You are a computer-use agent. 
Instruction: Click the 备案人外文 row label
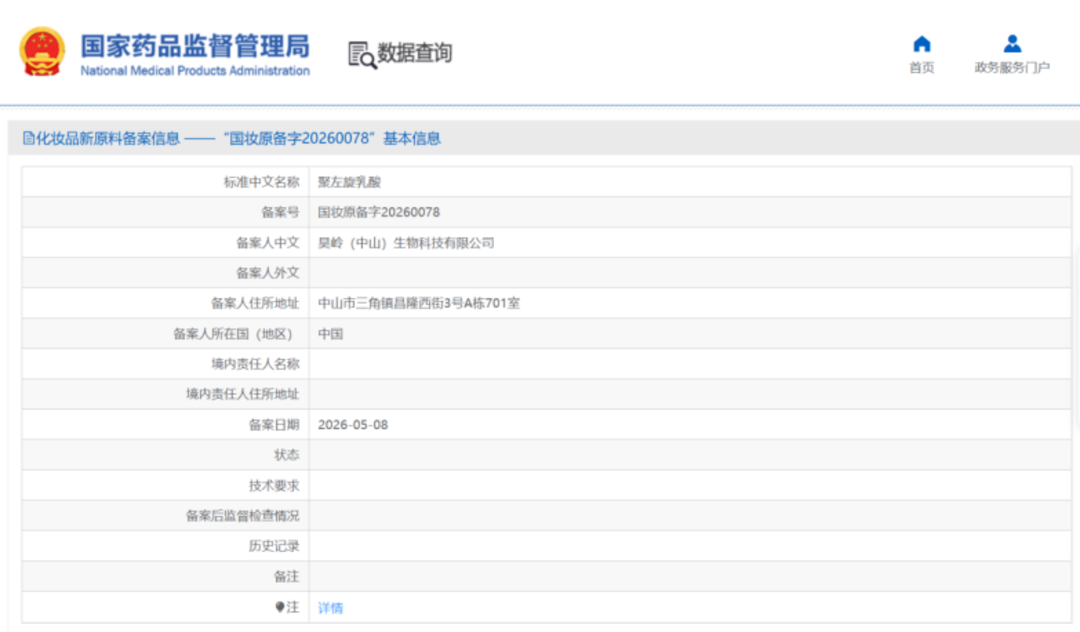coord(267,273)
